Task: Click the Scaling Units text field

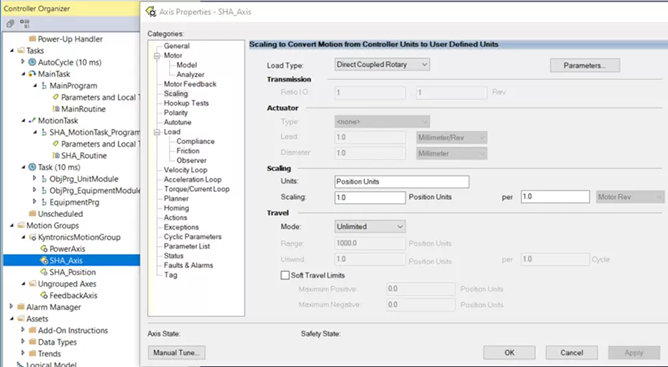Action: [402, 182]
